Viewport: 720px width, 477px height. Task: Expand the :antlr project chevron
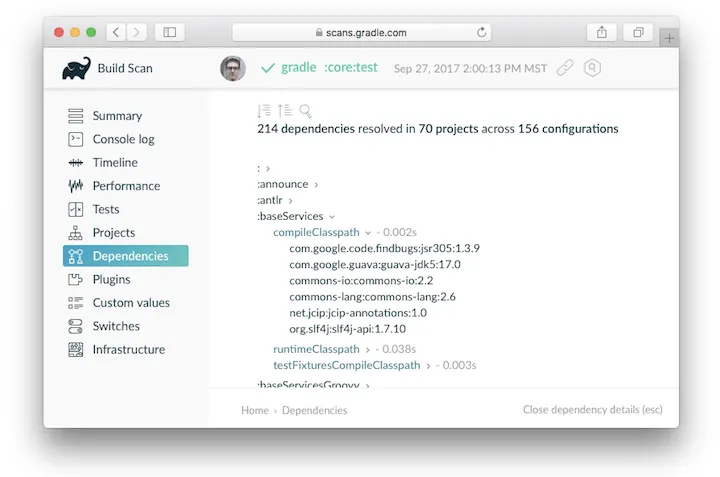coord(290,201)
